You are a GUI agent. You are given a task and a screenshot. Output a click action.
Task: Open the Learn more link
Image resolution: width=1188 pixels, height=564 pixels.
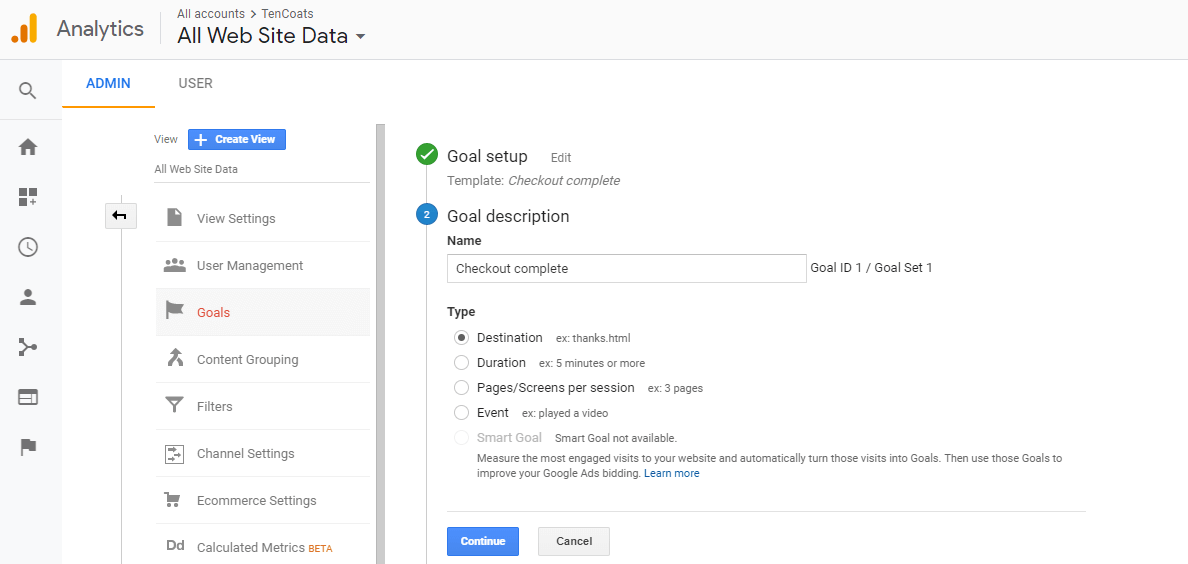pos(671,473)
